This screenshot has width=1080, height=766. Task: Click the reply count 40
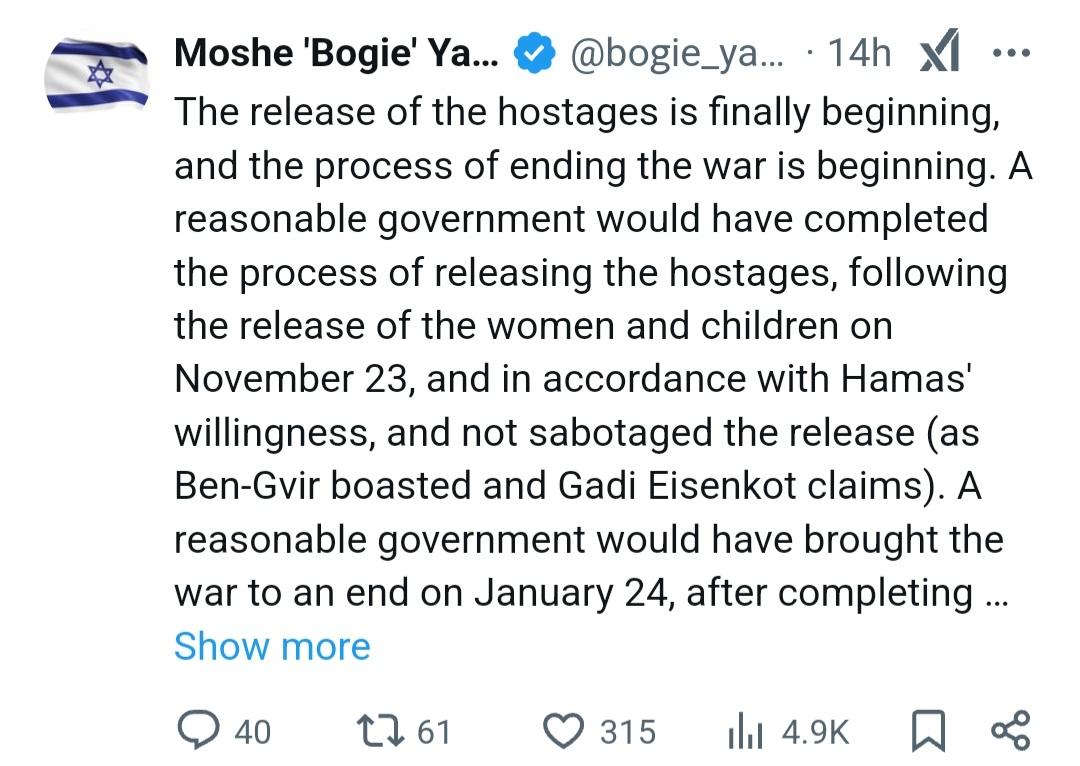[252, 732]
